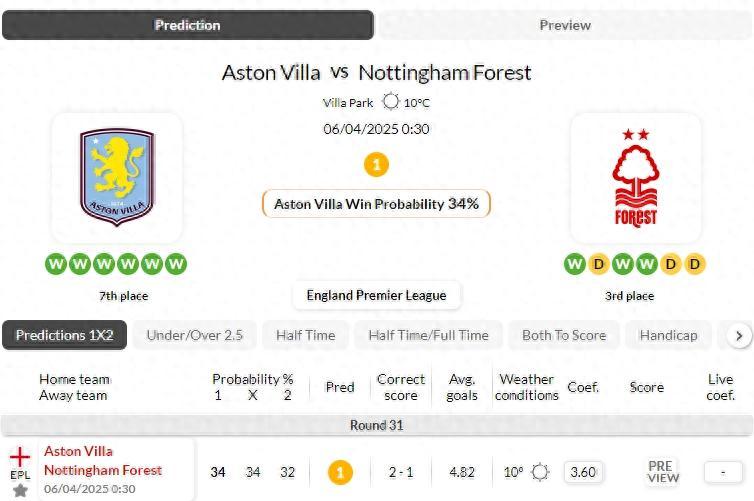Viewport: 754px width, 501px height.
Task: Click the weather icon in the match row
Action: pos(540,472)
